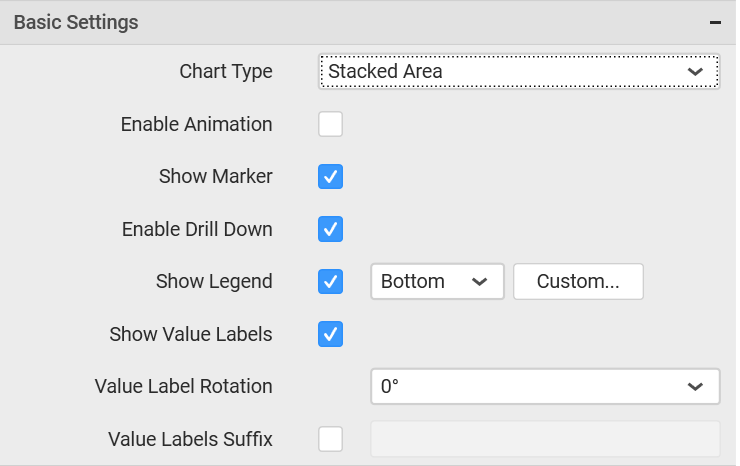This screenshot has height=466, width=740.
Task: Open the Custom... legend button
Action: tap(578, 281)
